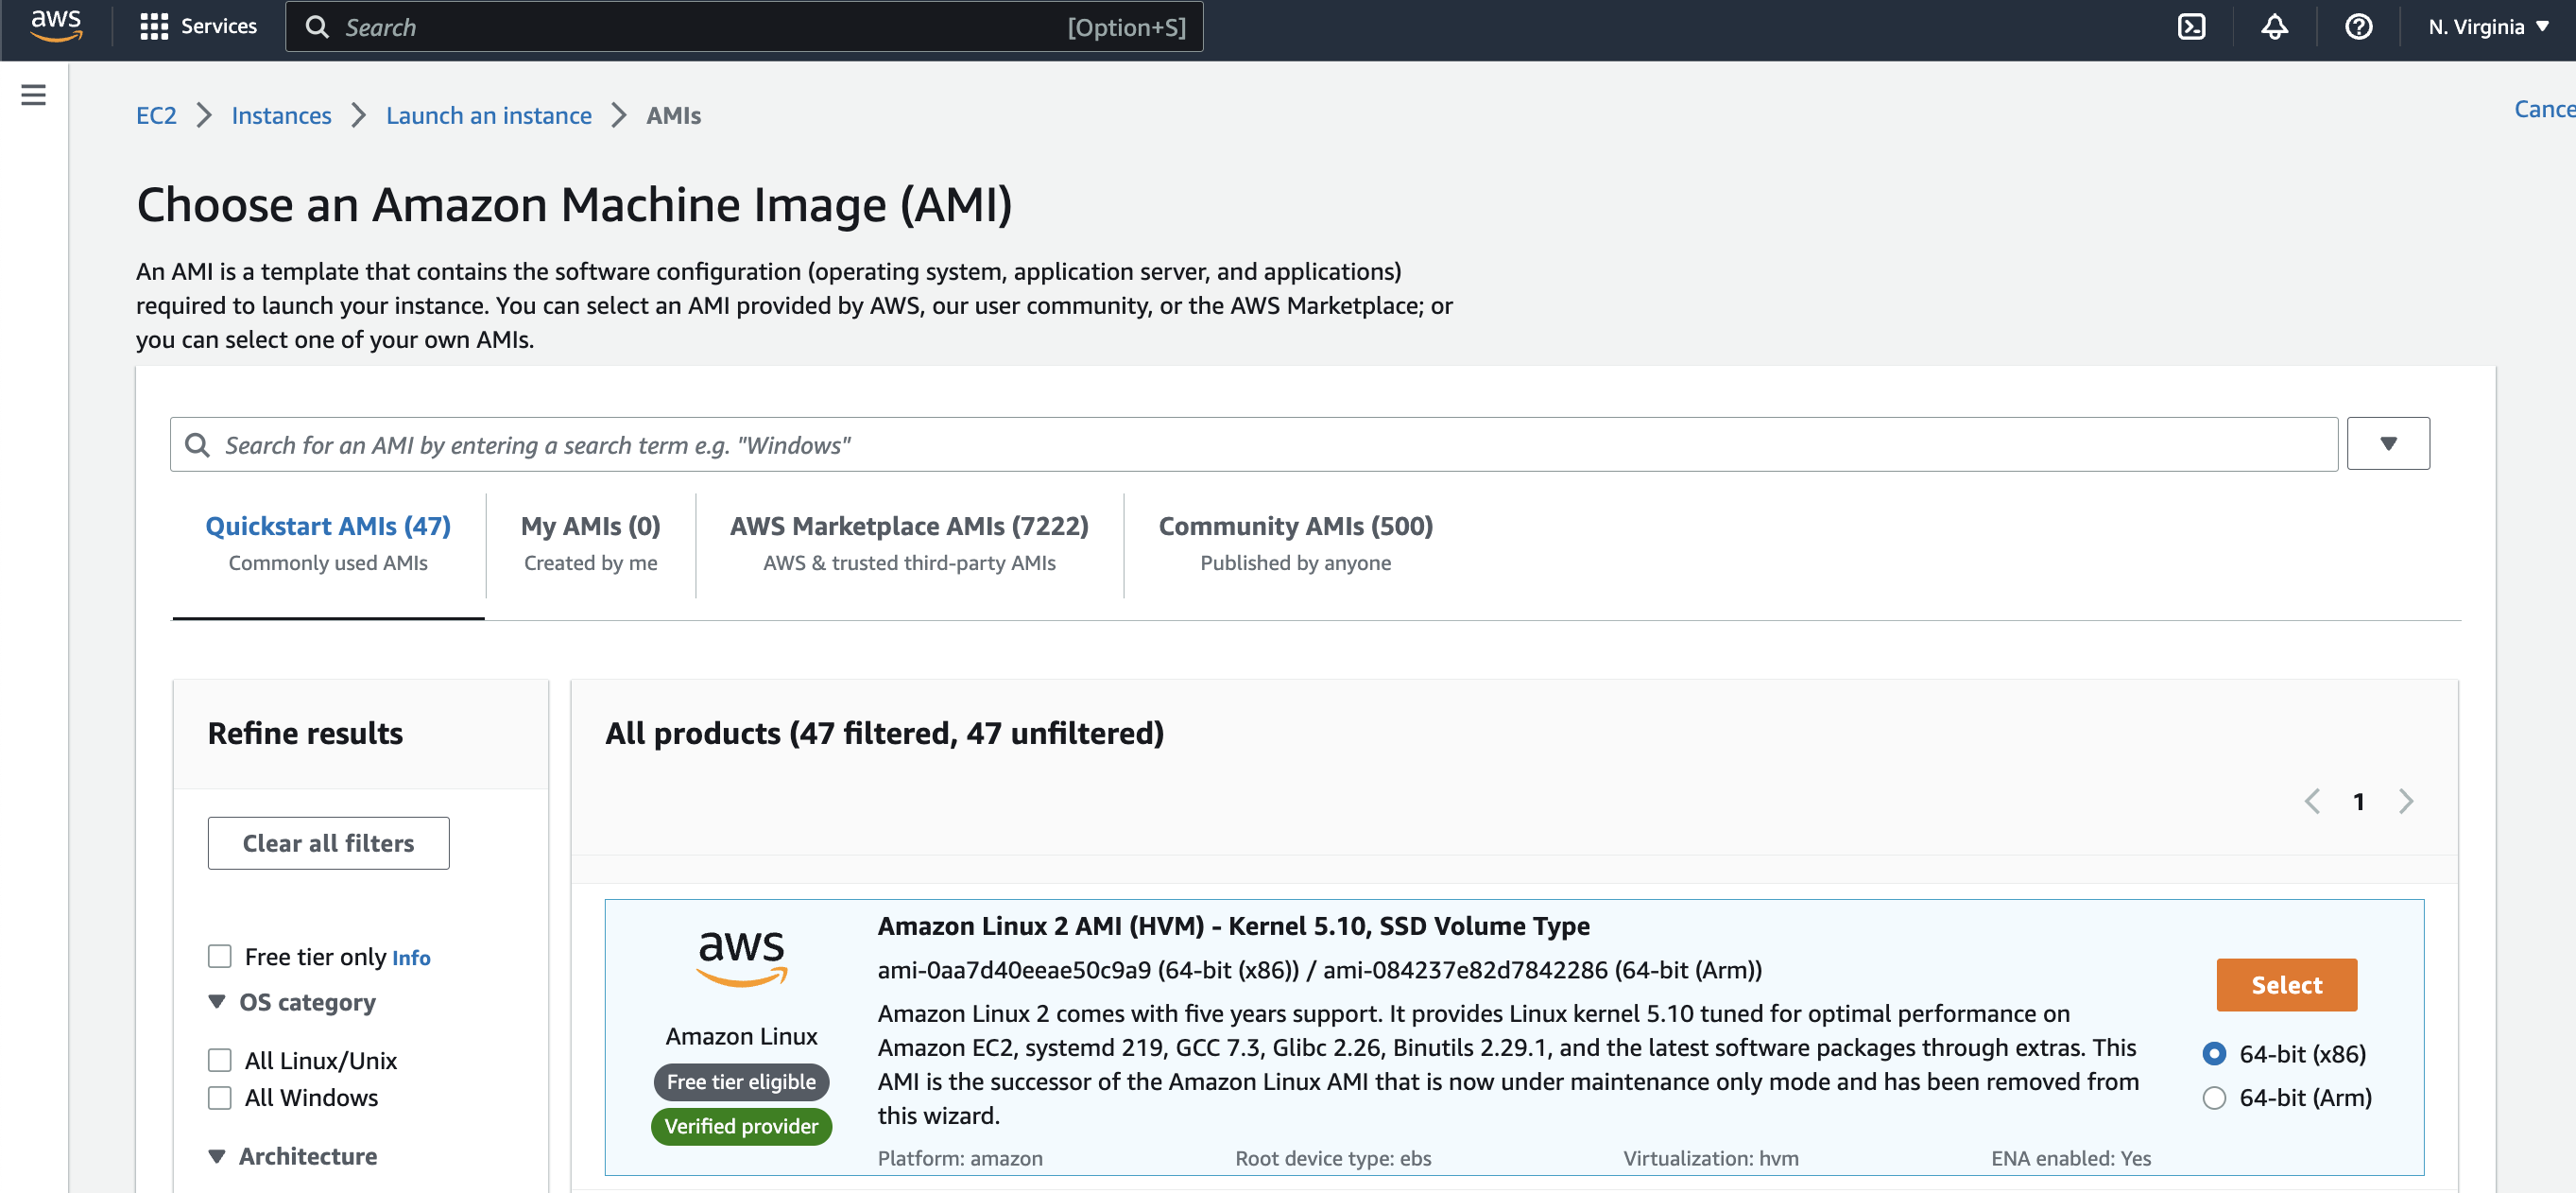Switch to Community AMIs tab
2576x1193 pixels.
click(1294, 543)
